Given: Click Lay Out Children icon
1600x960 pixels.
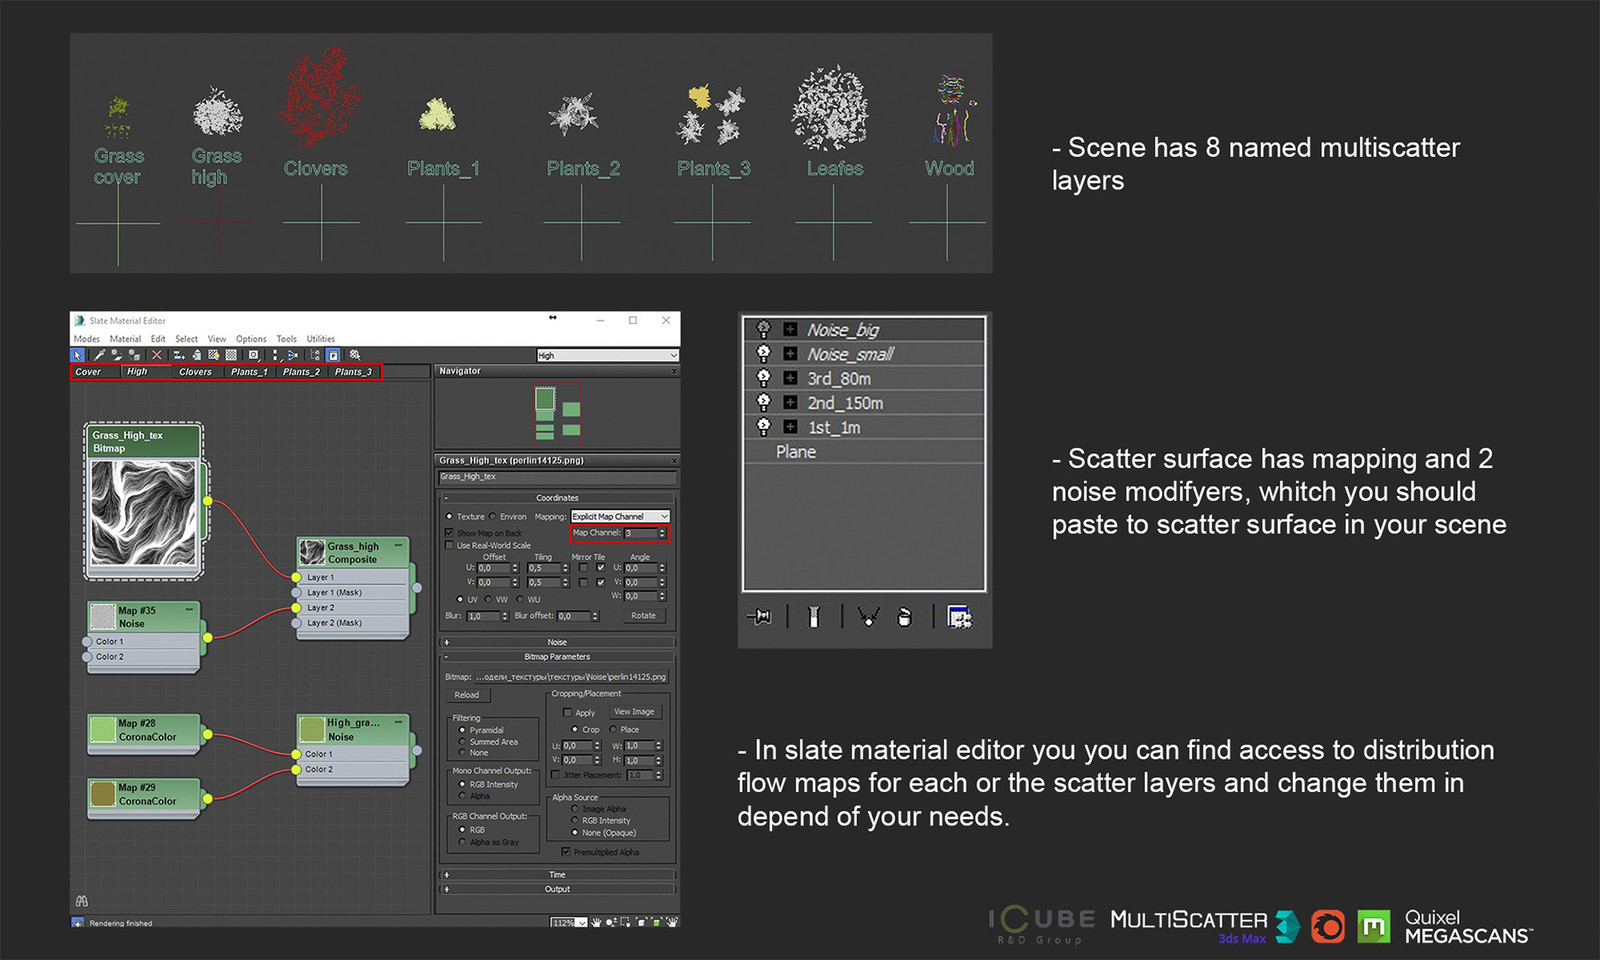Looking at the screenshot, I should tap(293, 355).
